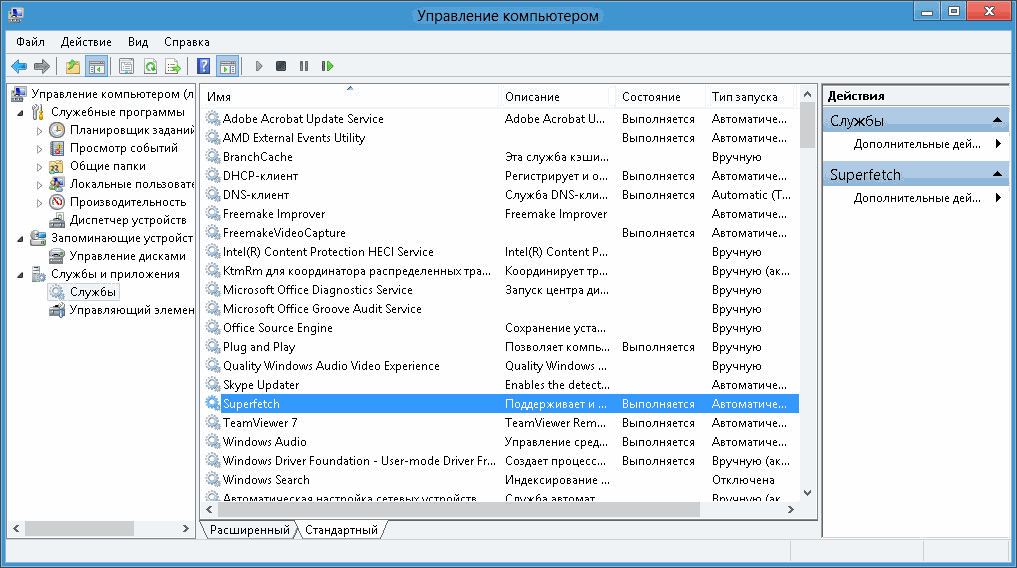Image resolution: width=1017 pixels, height=568 pixels.
Task: Open the Справка menu
Action: (187, 41)
